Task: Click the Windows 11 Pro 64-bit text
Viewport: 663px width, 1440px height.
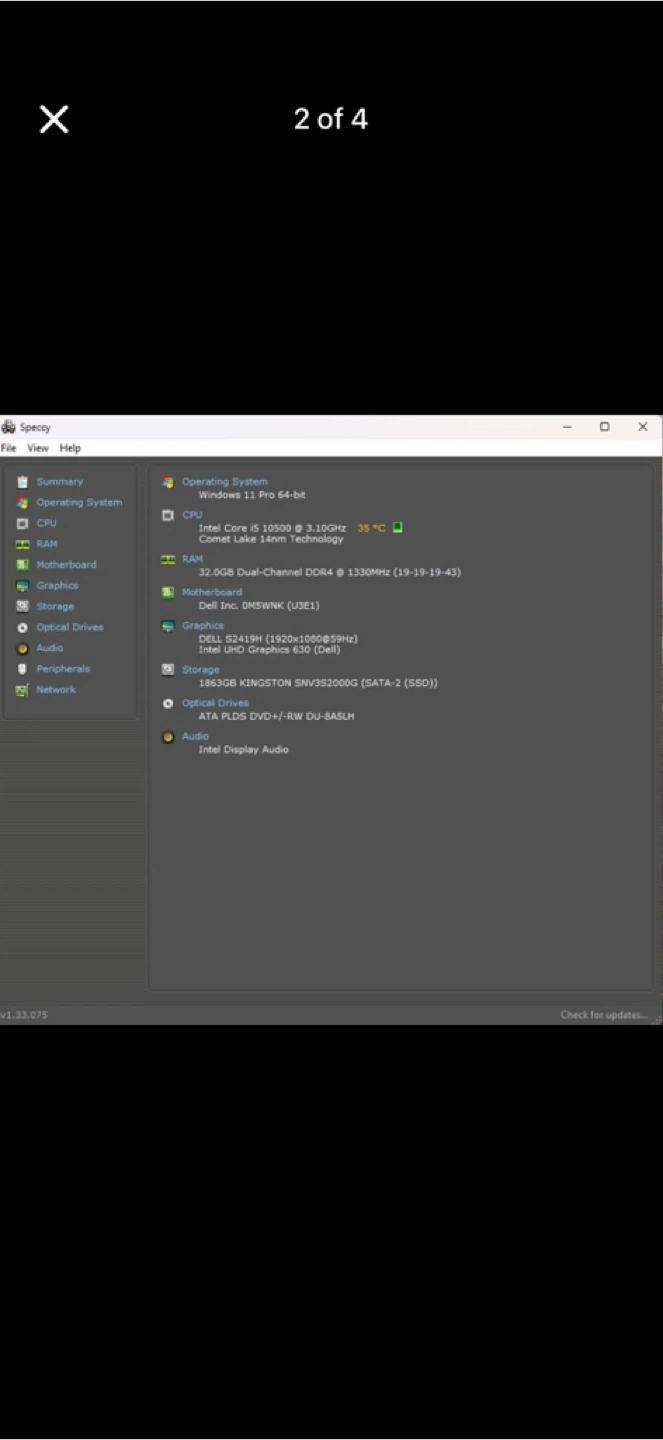Action: tap(252, 495)
